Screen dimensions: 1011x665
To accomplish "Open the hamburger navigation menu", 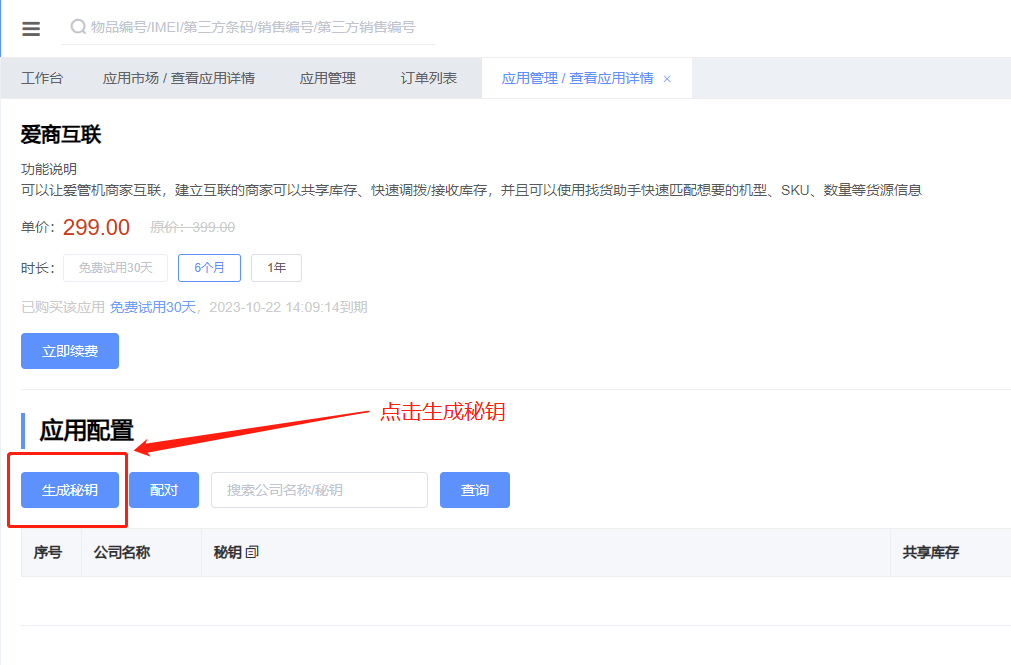I will 31,29.
